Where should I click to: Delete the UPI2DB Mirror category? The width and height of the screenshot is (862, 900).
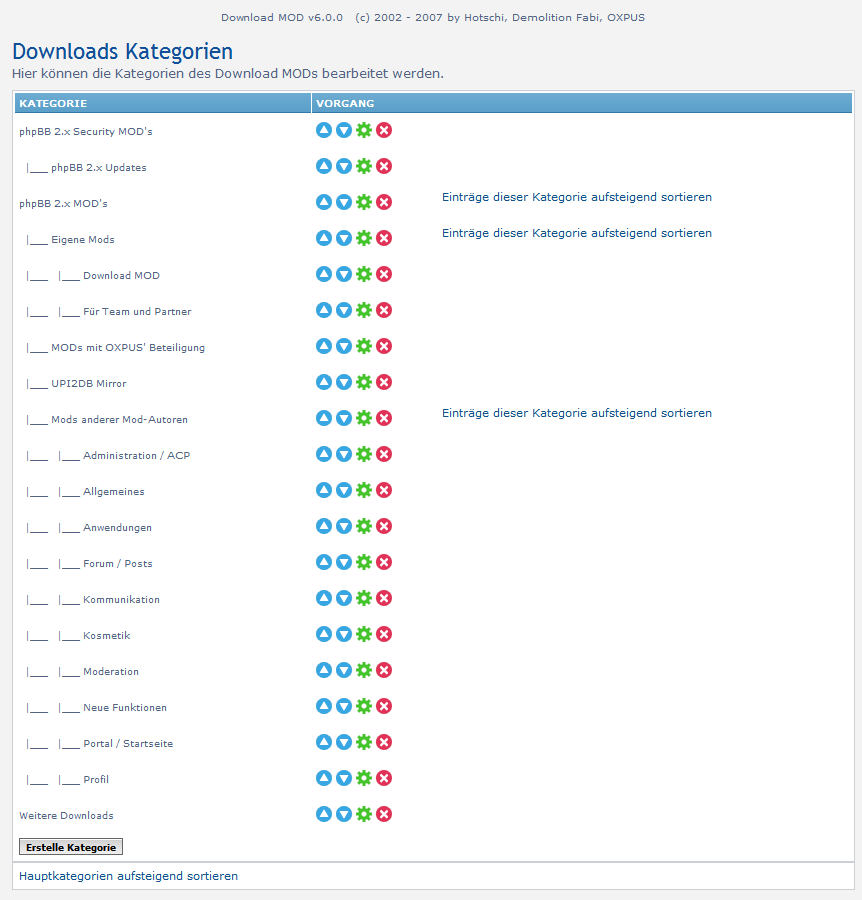(384, 382)
